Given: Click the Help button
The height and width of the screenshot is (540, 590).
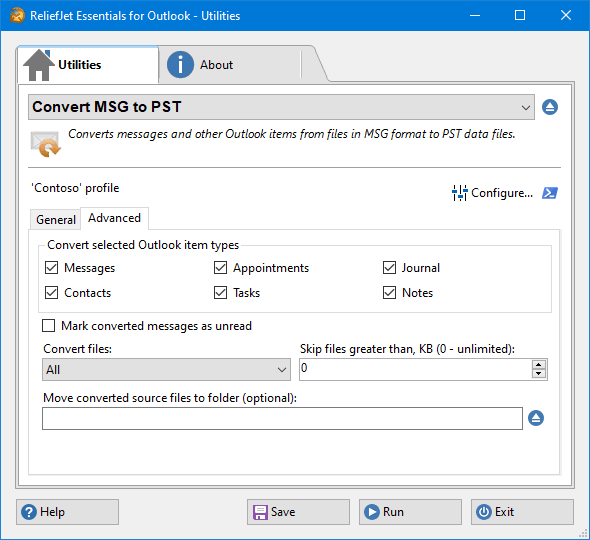Looking at the screenshot, I should pos(67,512).
